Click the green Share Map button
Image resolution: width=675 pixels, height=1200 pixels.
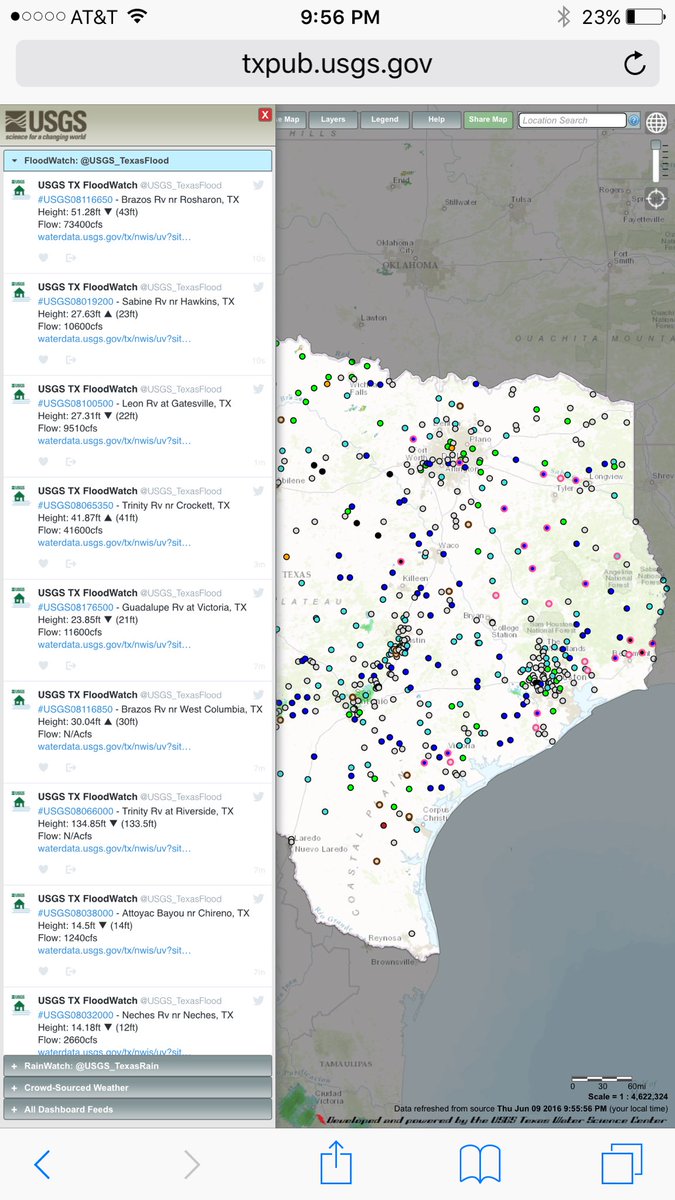click(x=489, y=120)
